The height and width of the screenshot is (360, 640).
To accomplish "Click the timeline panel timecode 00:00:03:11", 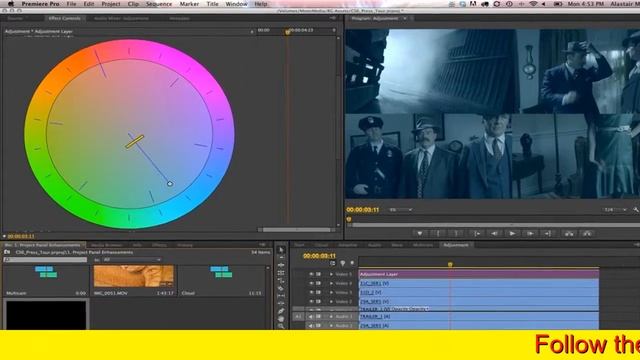I will [x=319, y=256].
